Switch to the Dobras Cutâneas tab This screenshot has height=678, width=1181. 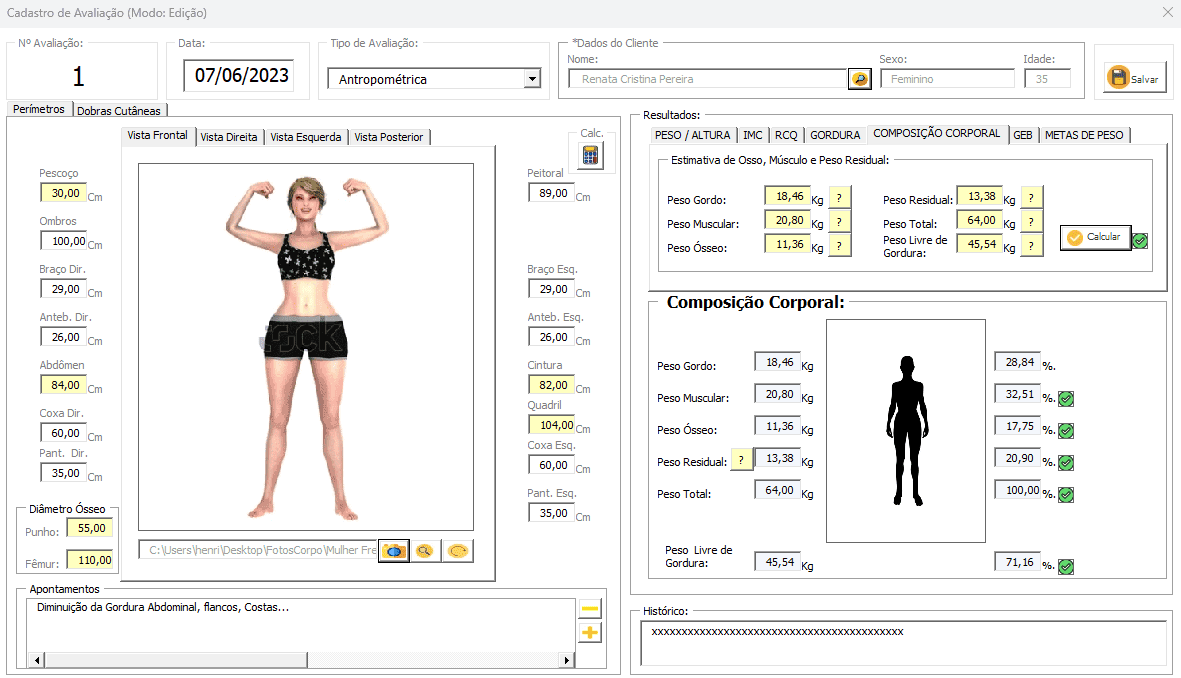click(120, 110)
